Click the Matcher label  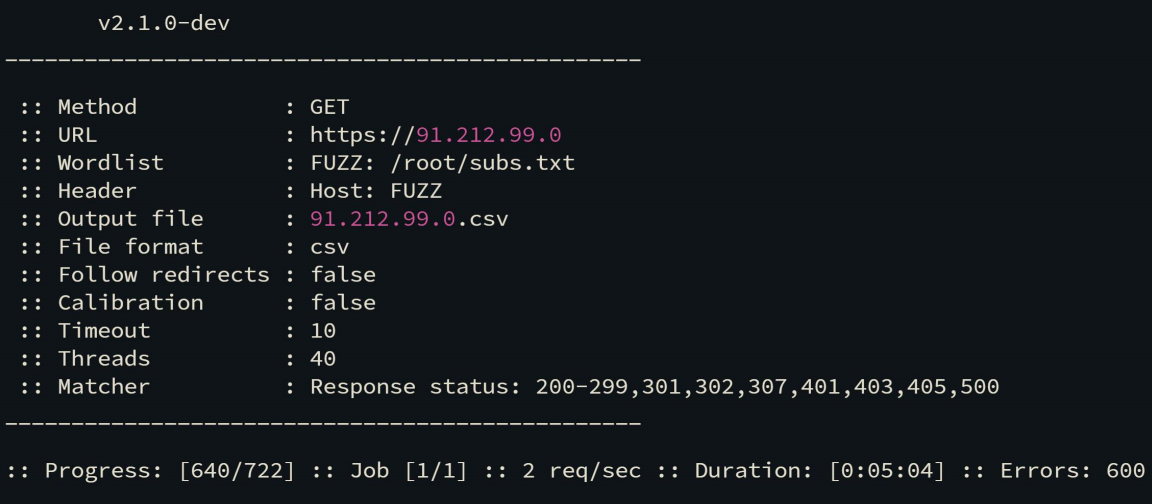click(x=104, y=386)
